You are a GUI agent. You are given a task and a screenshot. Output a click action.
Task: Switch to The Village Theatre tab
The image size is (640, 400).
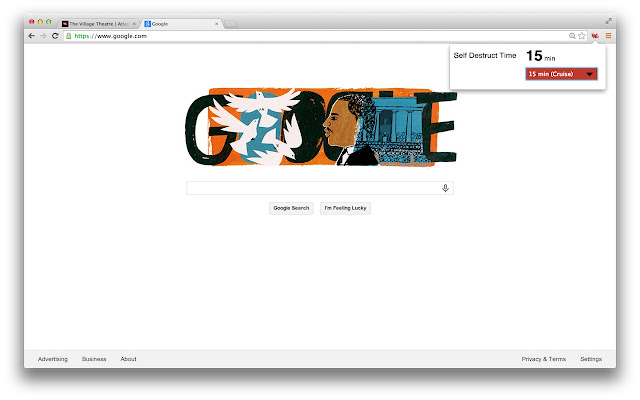click(98, 24)
